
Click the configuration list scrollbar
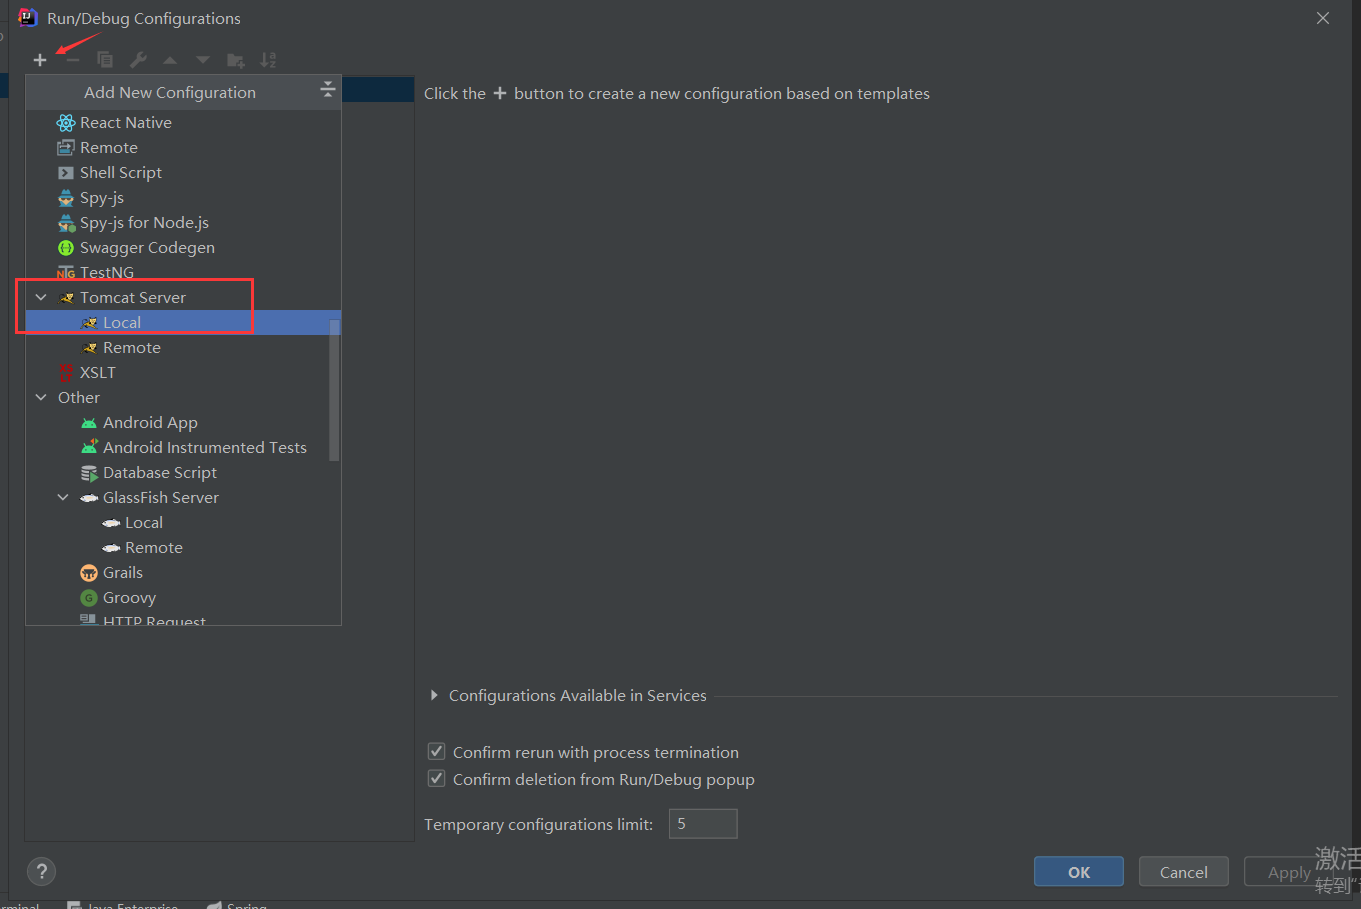pos(334,390)
